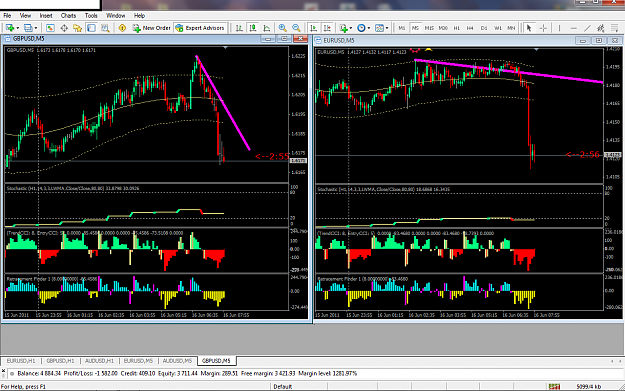Switch chart to Bar Chart type
Image resolution: width=625 pixels, height=391 pixels.
click(x=239, y=28)
